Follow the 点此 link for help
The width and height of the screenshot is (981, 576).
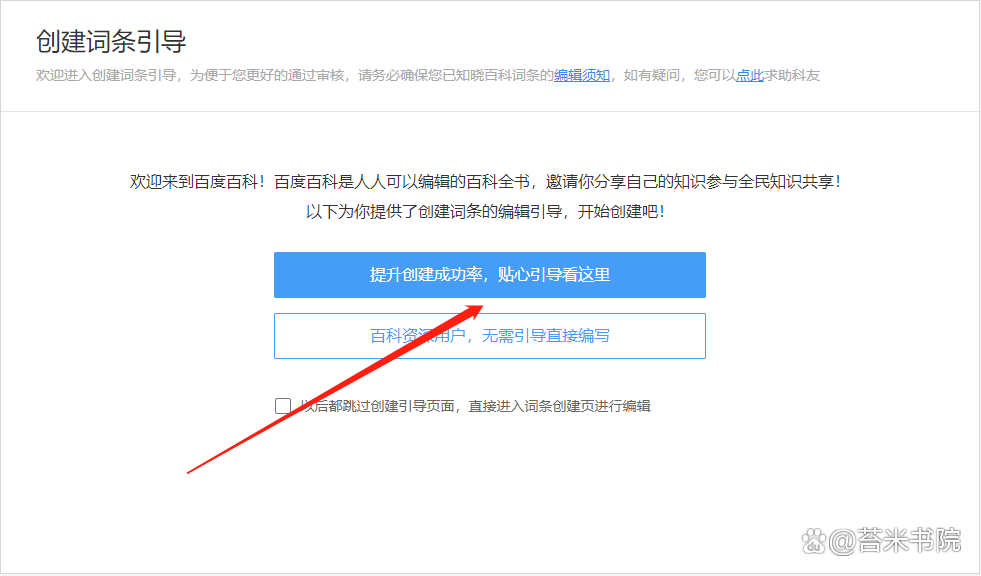750,76
